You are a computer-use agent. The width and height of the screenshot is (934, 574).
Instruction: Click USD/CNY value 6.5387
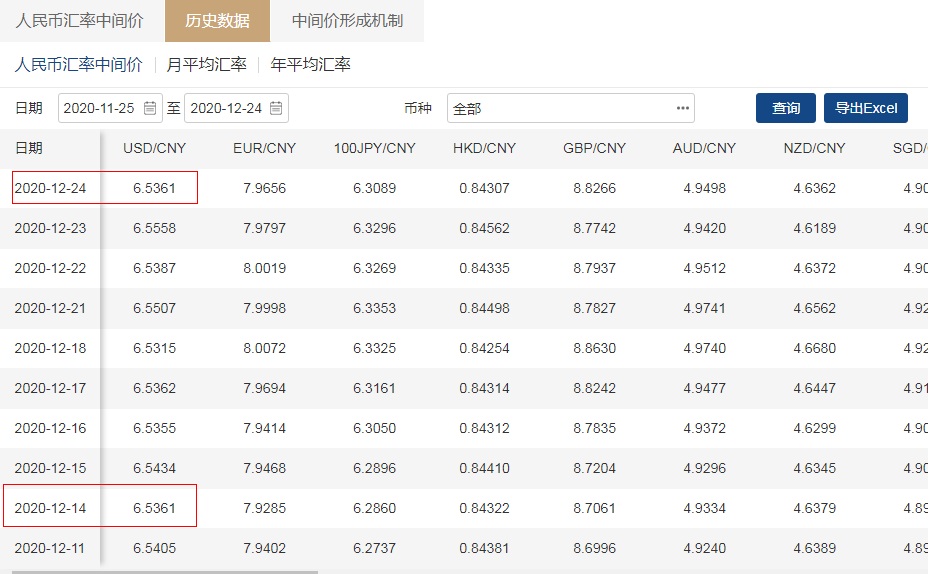[155, 268]
